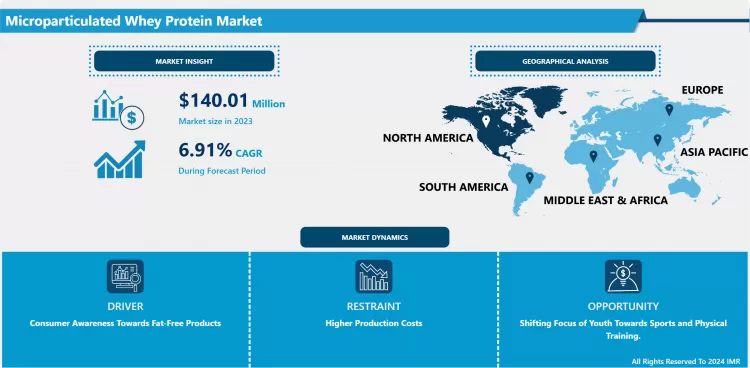Screen dimensions: 750x368
Task: Select Consumer Awareness Towards Fat-Free Products text
Action: (x=125, y=323)
